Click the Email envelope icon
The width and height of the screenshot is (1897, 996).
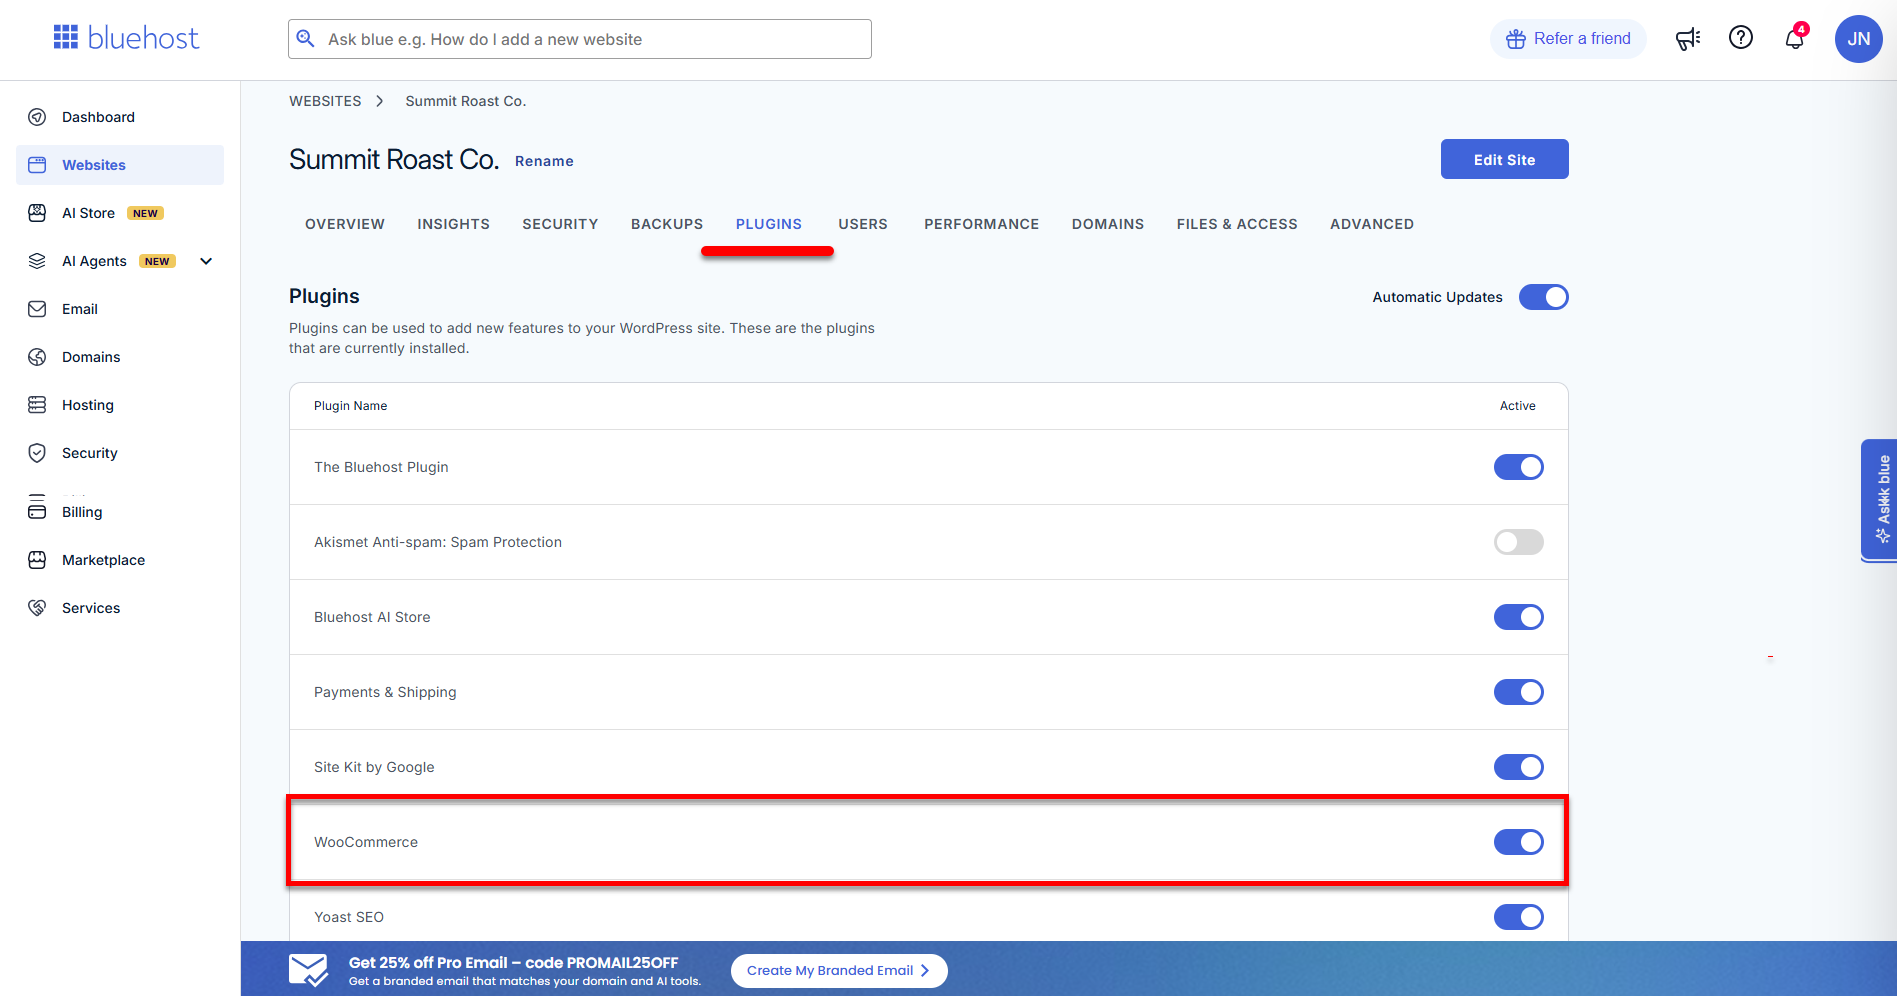(37, 309)
